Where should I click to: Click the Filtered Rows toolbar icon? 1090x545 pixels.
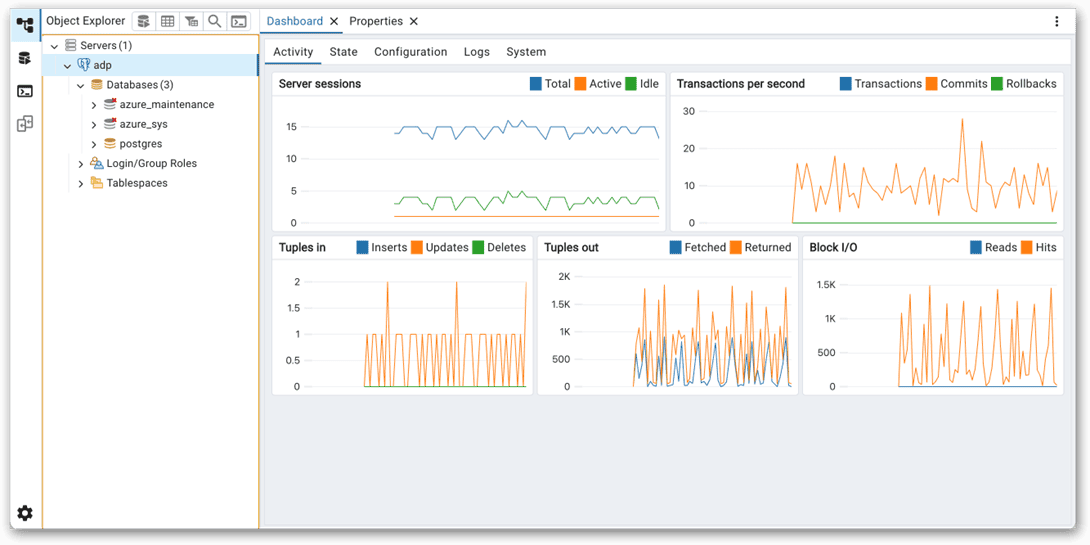tap(191, 21)
